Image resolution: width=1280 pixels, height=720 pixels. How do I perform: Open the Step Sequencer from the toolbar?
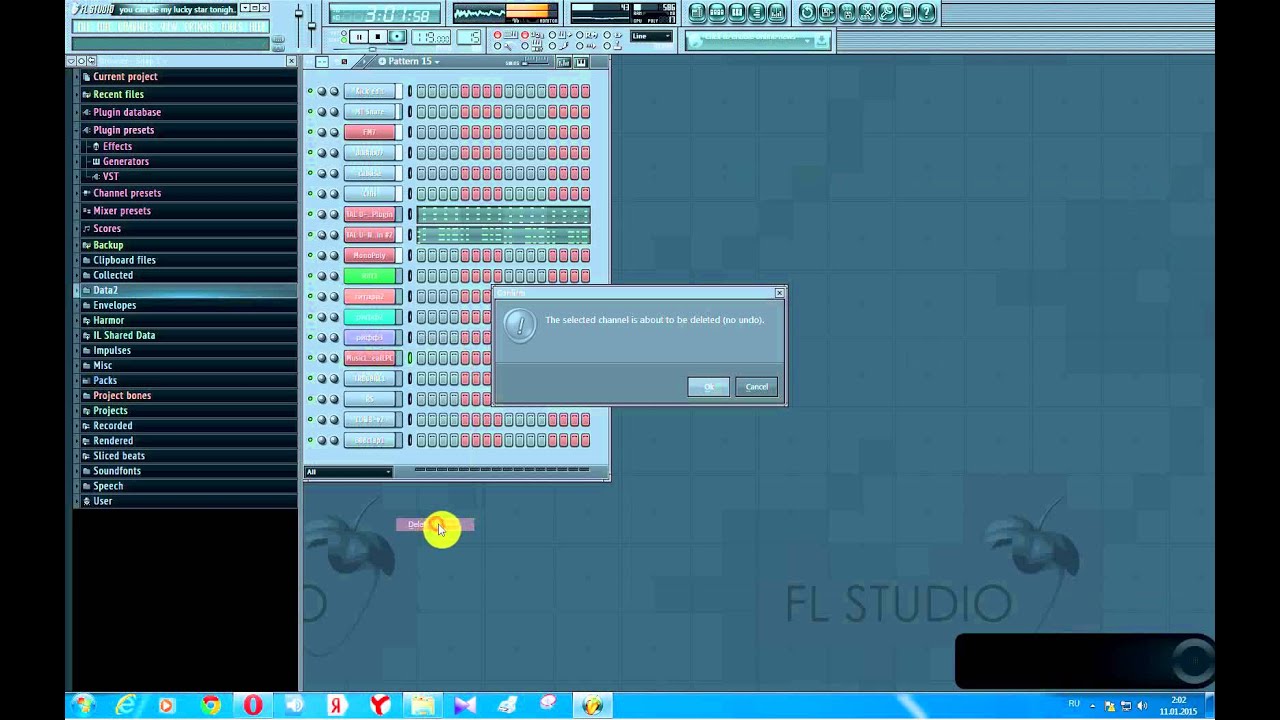coord(717,12)
